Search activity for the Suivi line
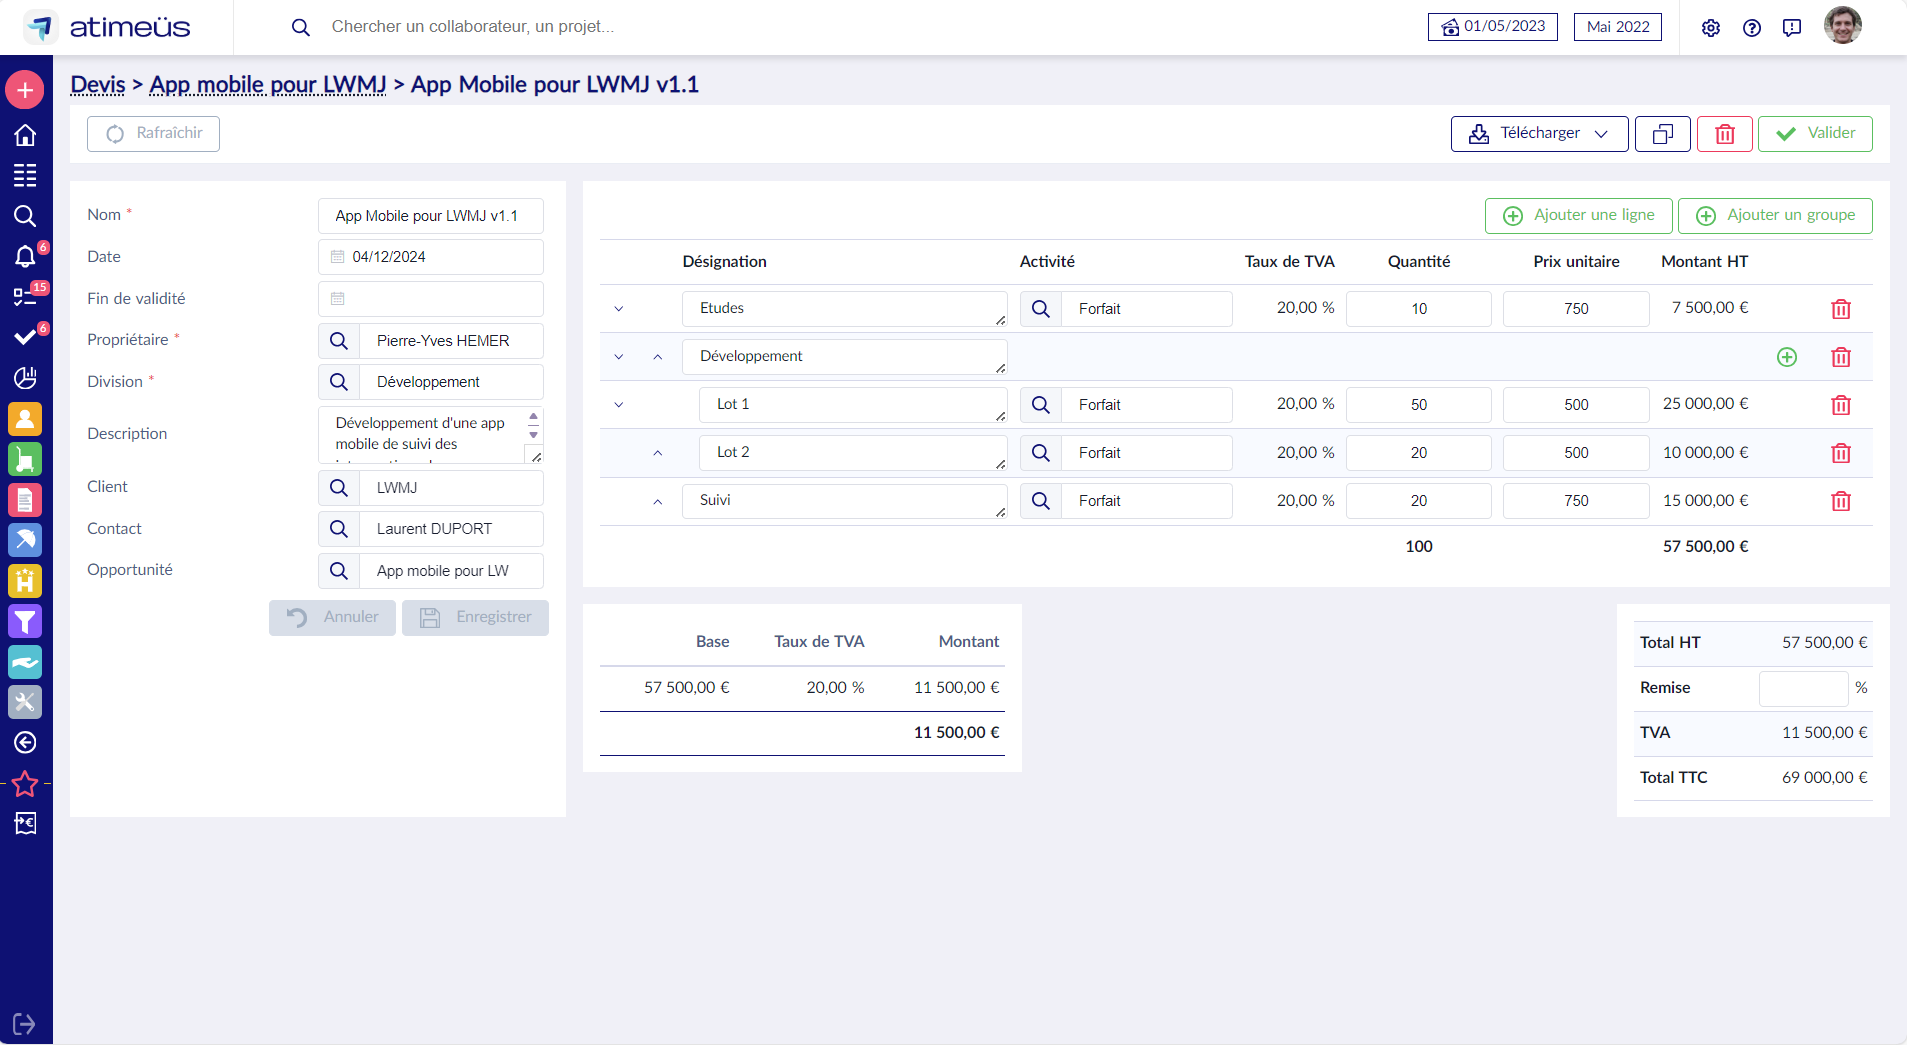Image resolution: width=1907 pixels, height=1045 pixels. coord(1040,501)
